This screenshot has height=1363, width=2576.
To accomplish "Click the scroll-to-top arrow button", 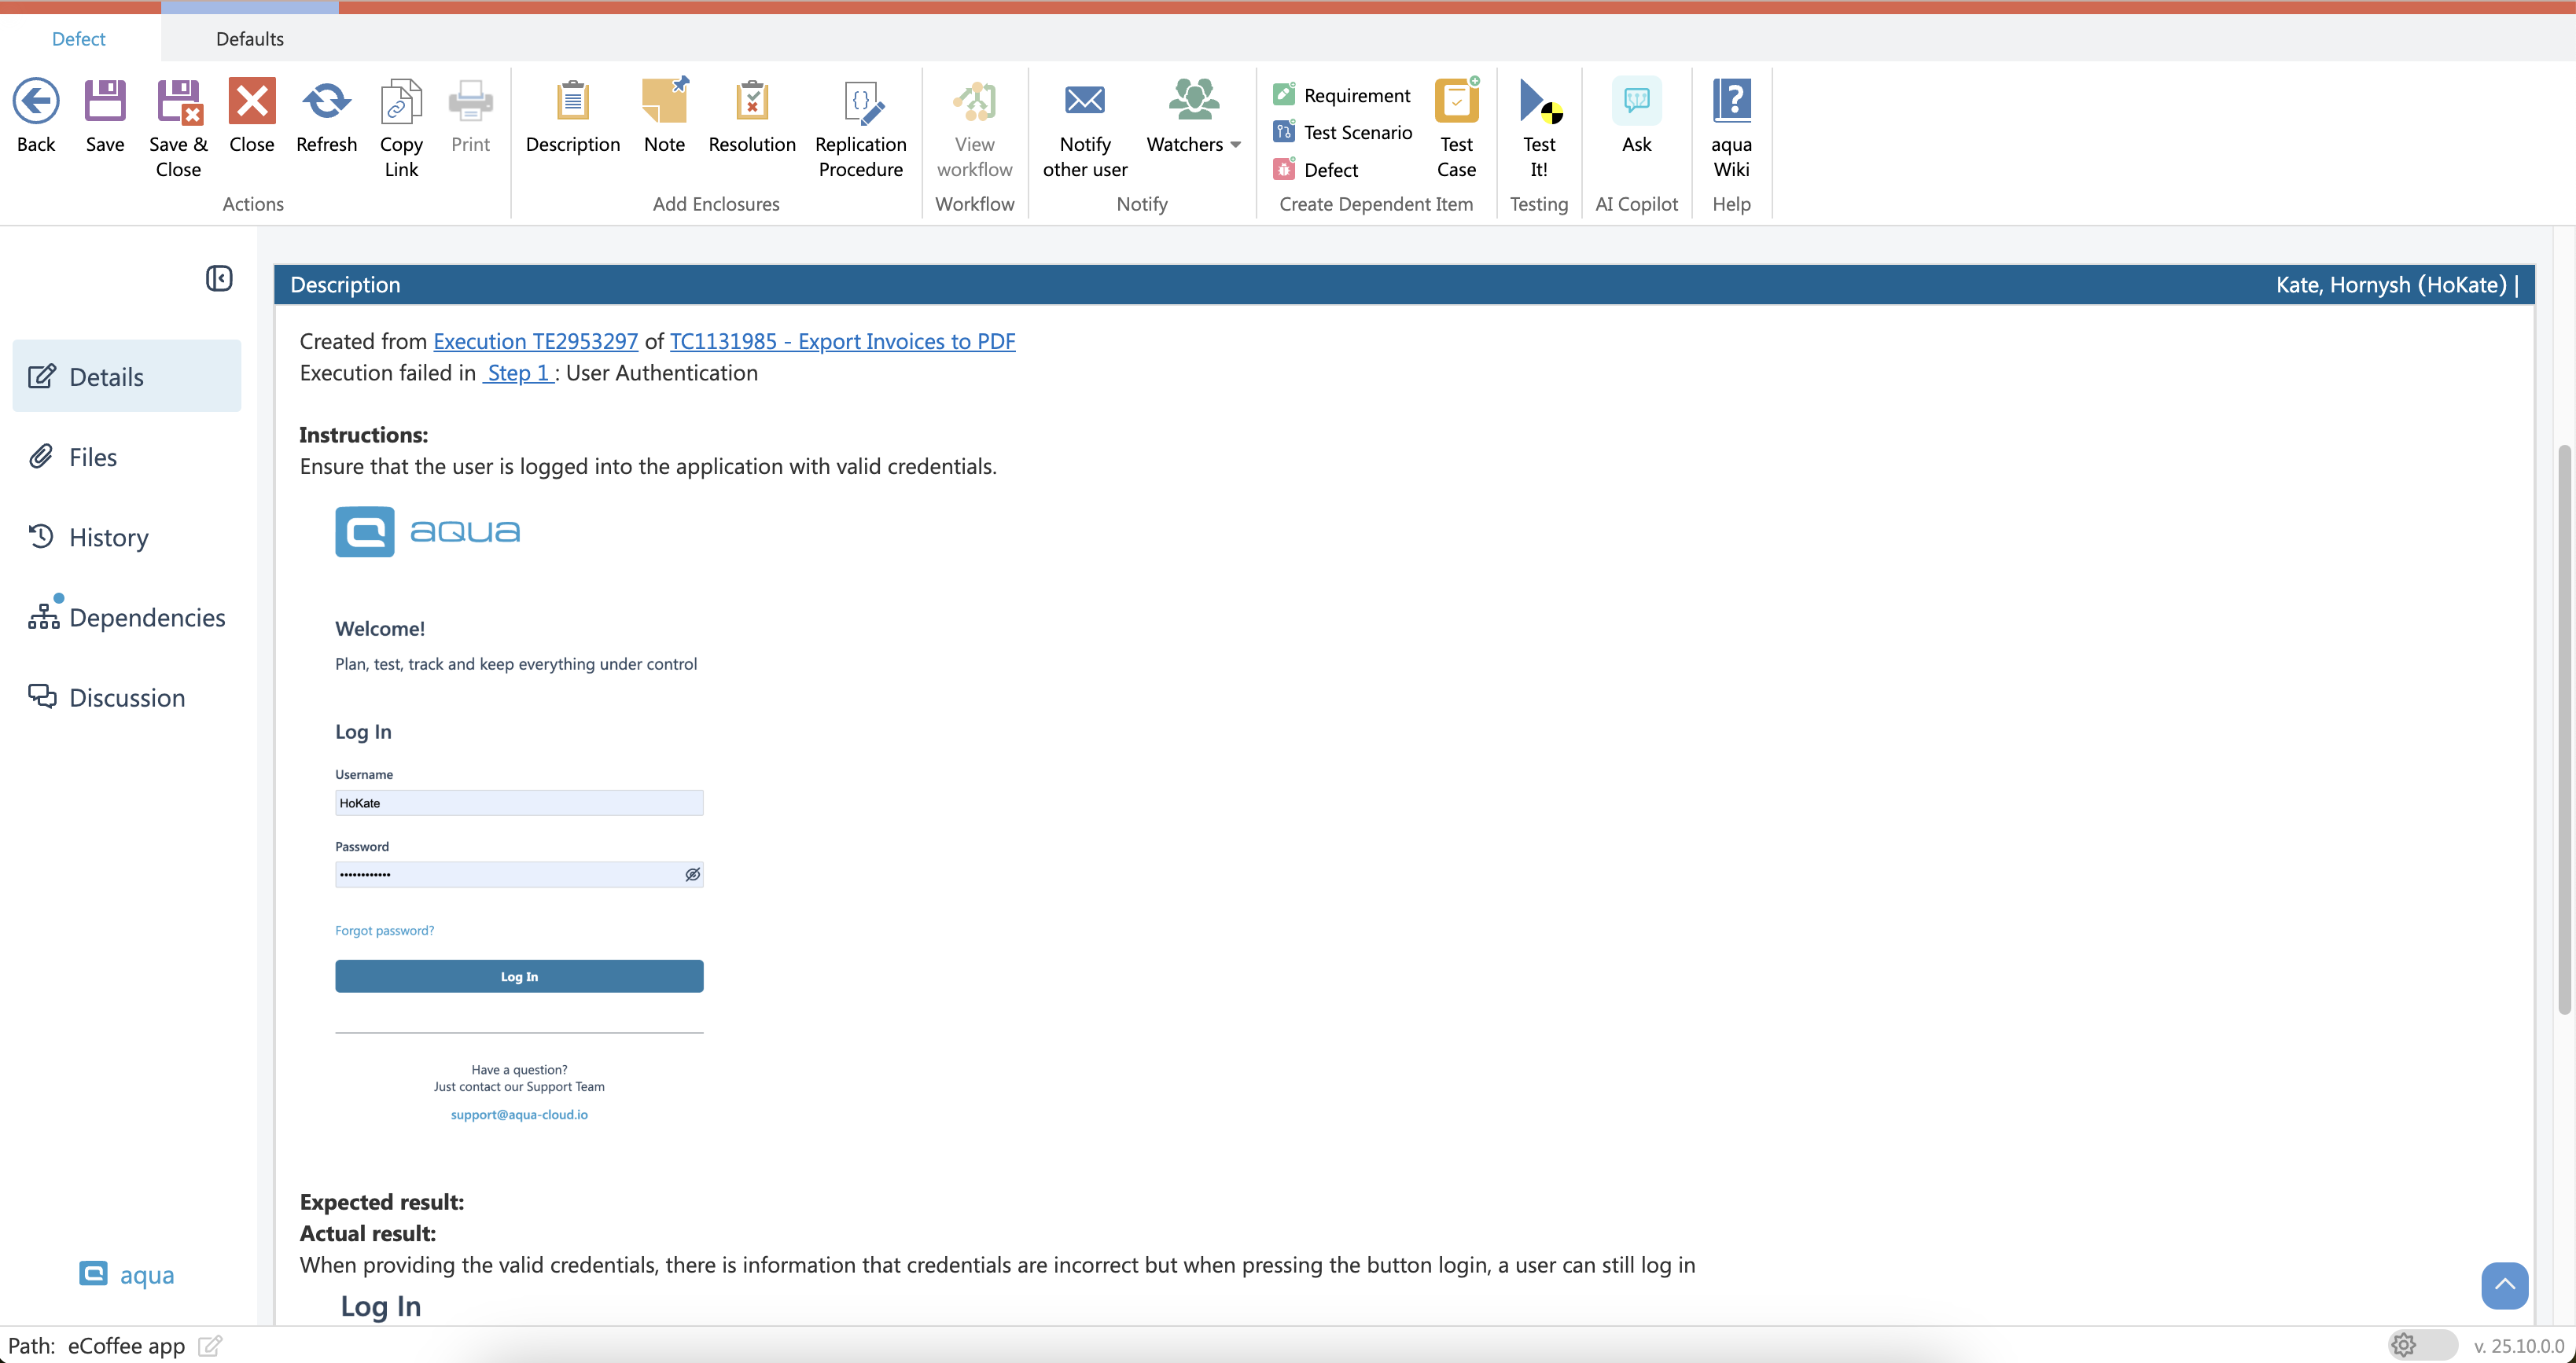I will pyautogui.click(x=2504, y=1285).
